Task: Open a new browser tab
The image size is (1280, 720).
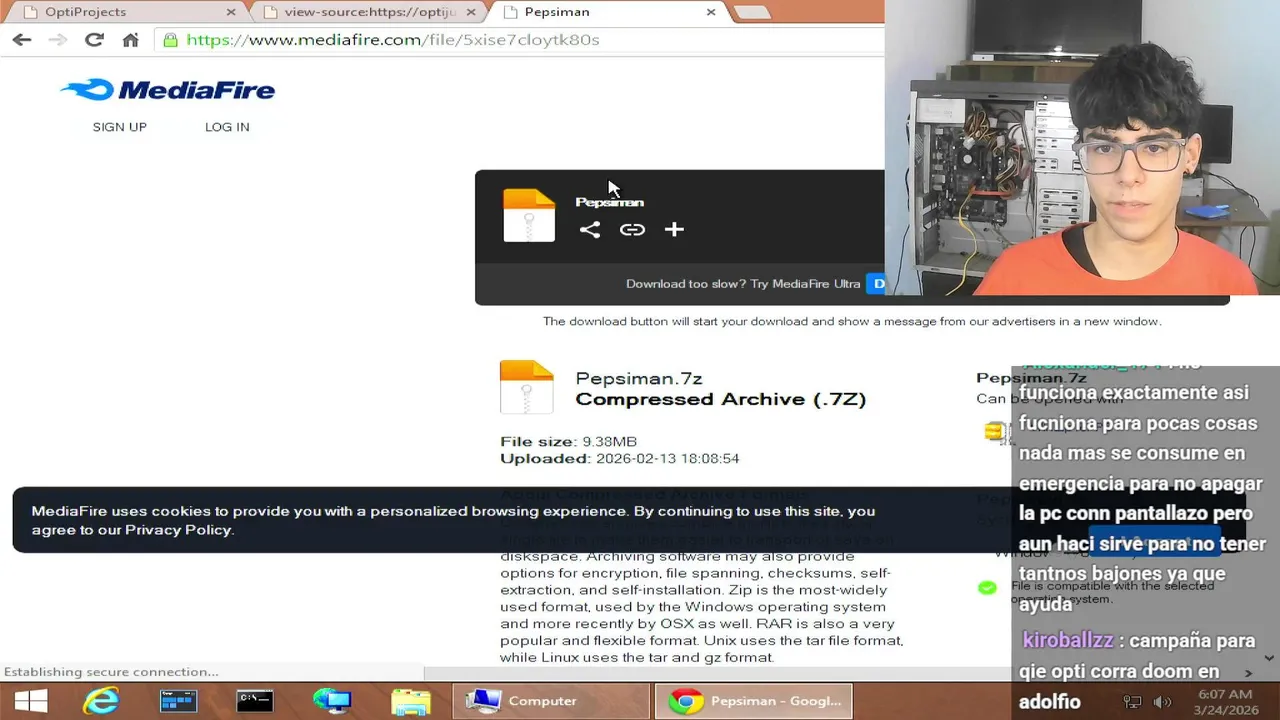Action: 752,12
